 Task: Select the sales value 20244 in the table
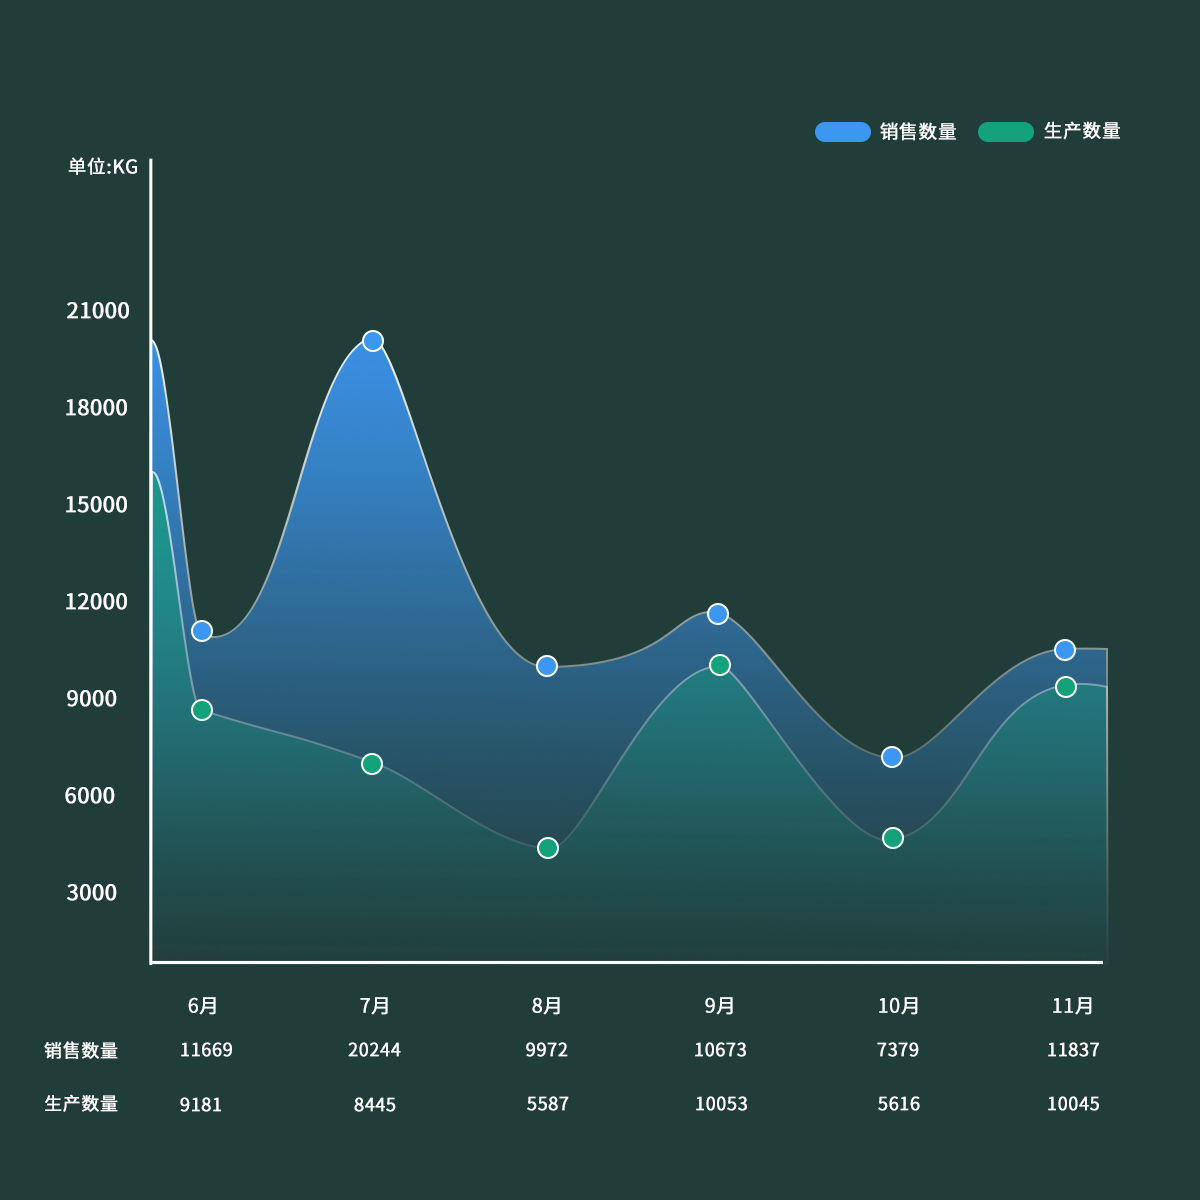[374, 1050]
